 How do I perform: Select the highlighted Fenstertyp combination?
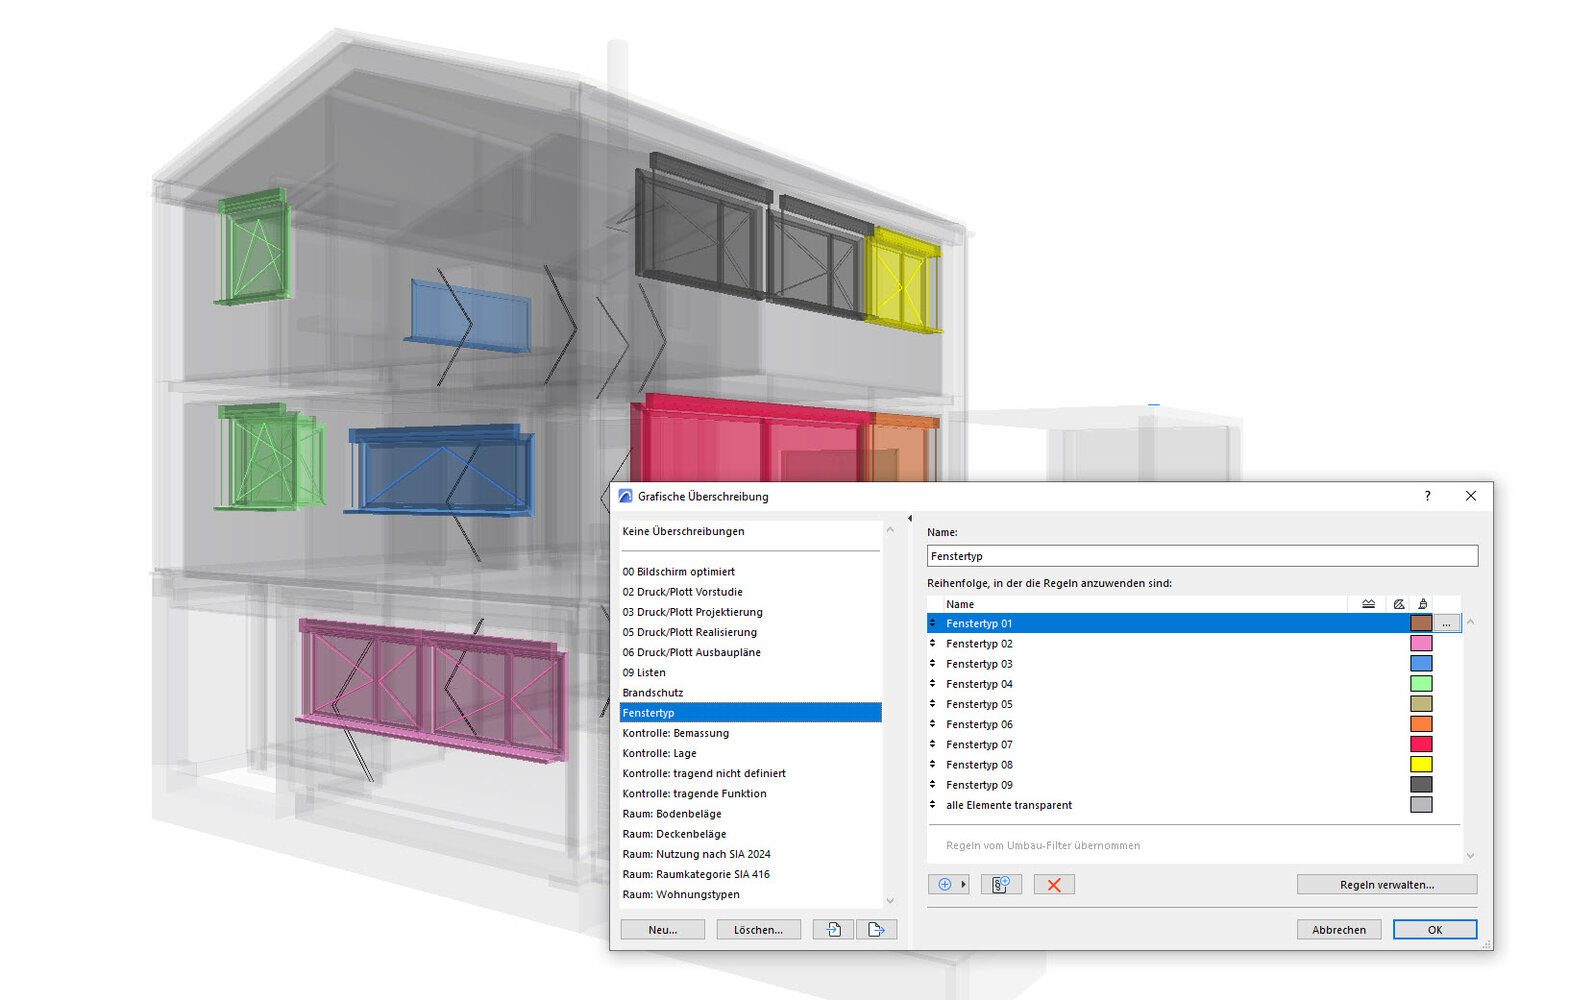[x=750, y=713]
